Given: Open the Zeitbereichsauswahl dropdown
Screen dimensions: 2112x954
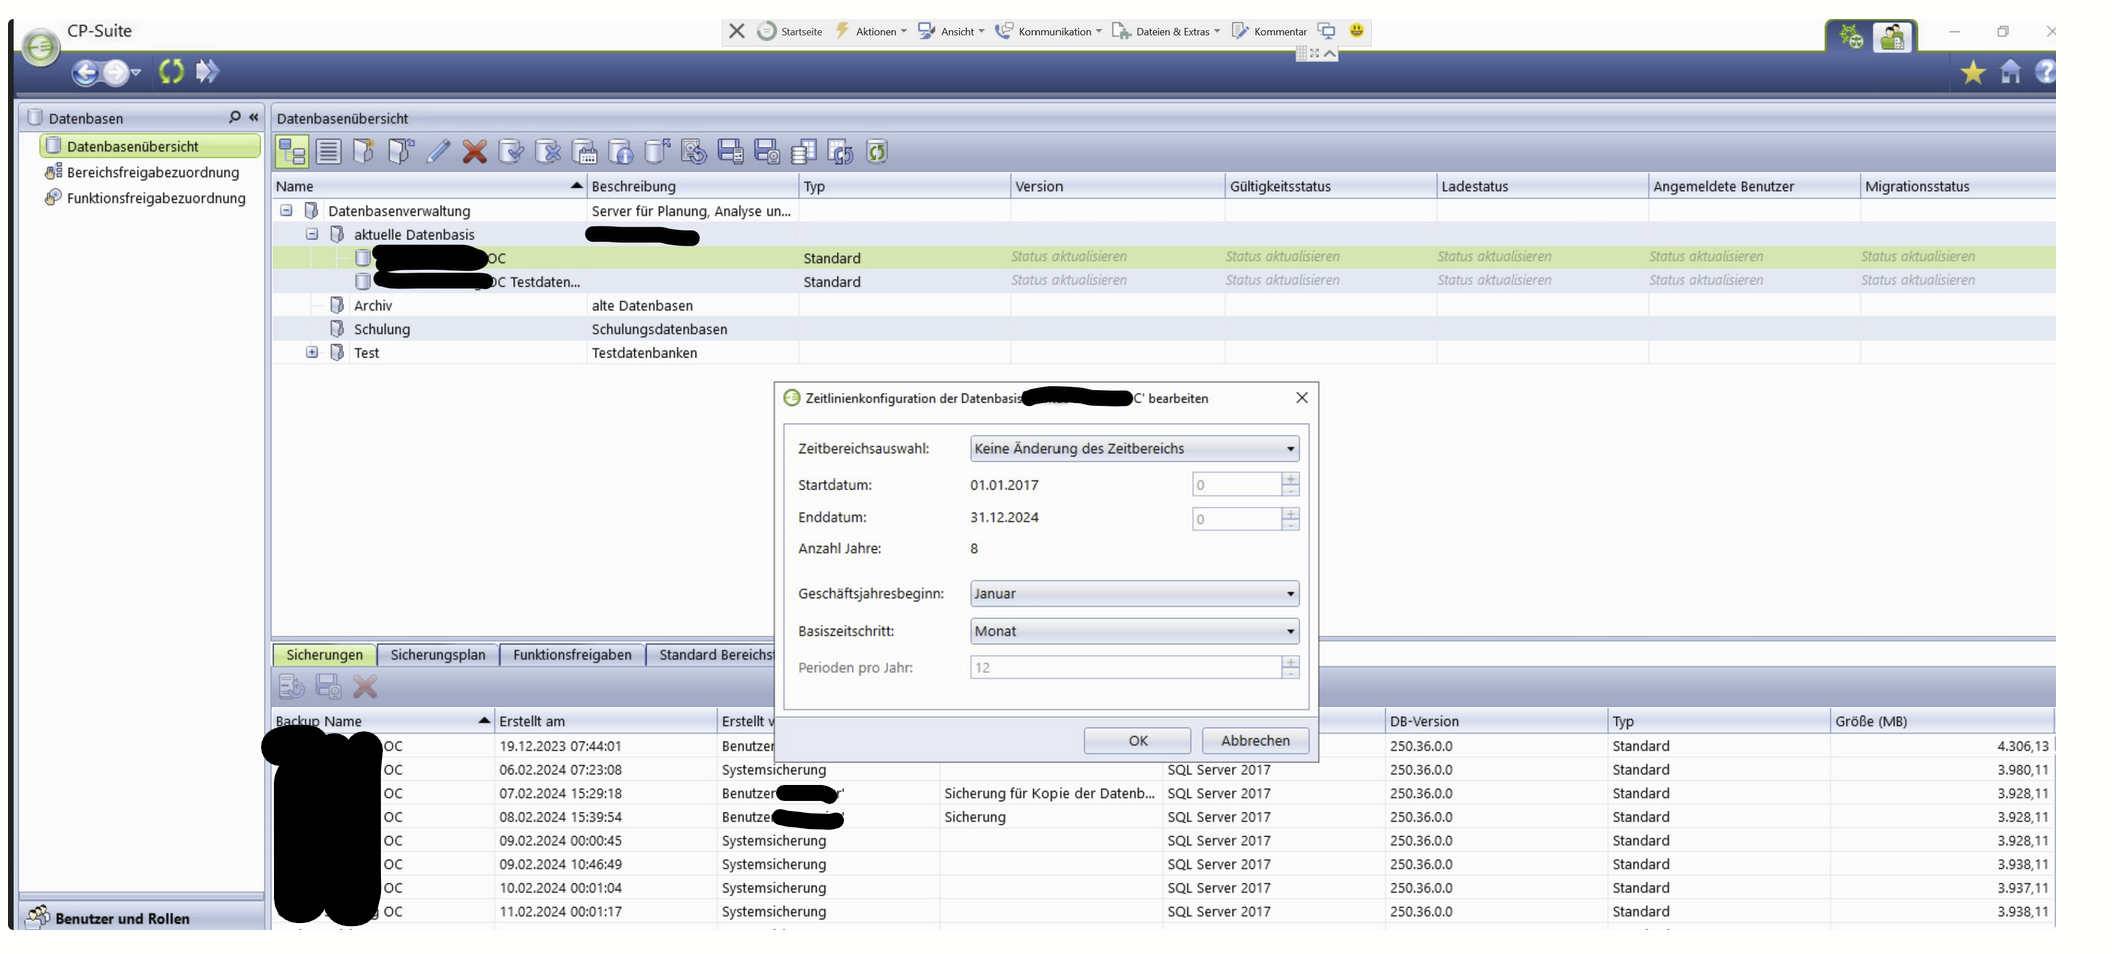Looking at the screenshot, I should pos(1134,449).
